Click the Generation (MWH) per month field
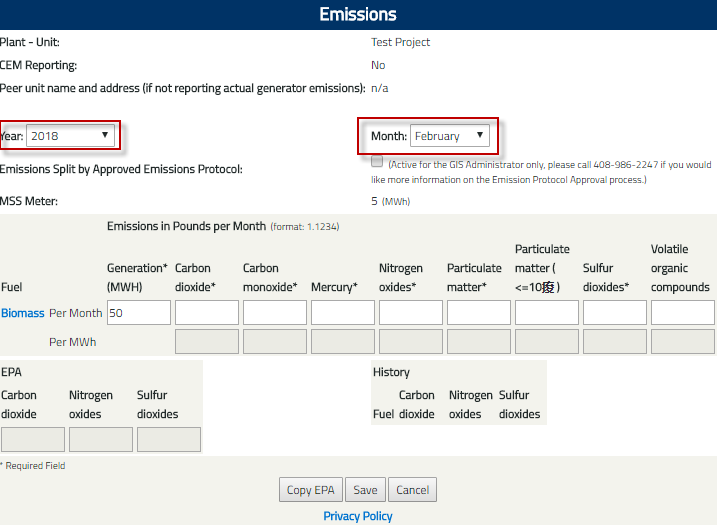 pos(138,313)
